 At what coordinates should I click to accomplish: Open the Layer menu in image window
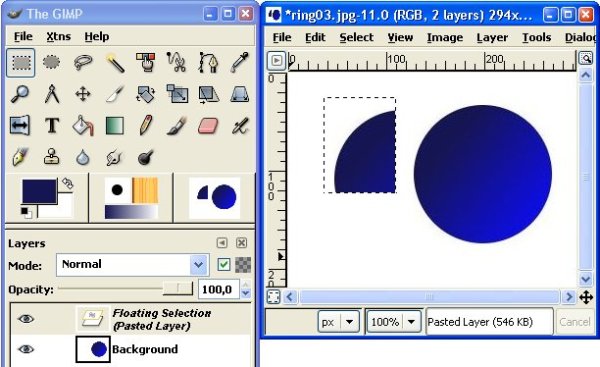point(492,38)
